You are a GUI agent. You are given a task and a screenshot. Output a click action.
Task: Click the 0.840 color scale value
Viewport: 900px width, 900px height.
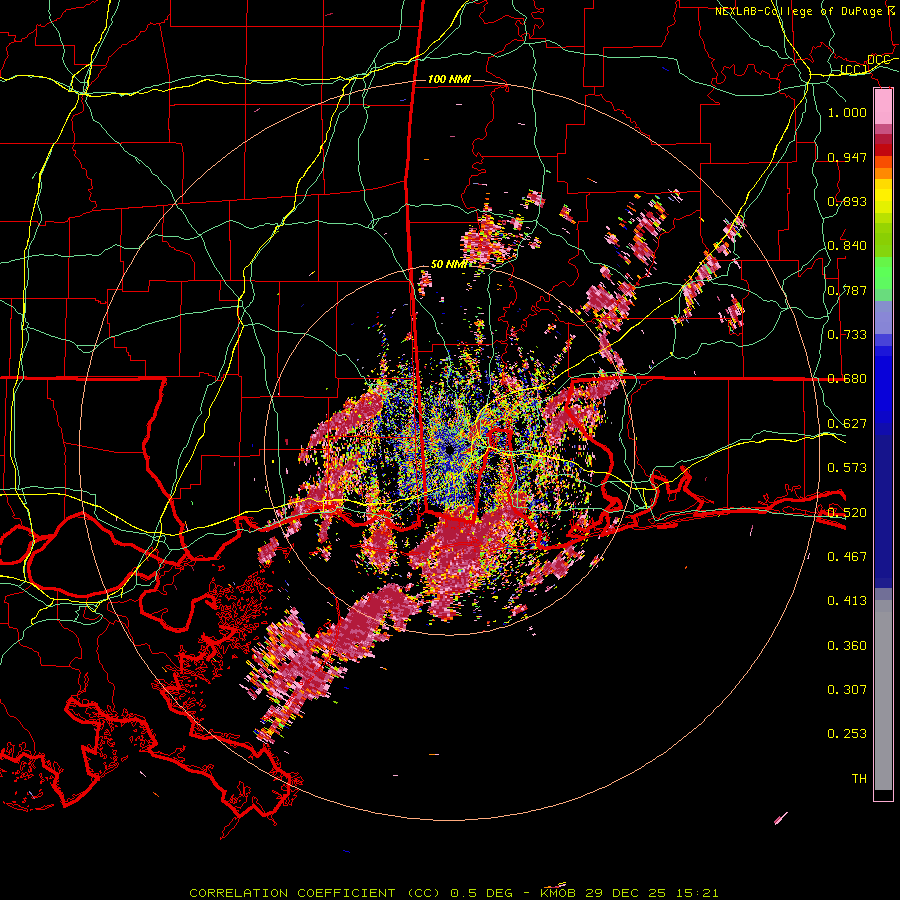click(x=847, y=246)
